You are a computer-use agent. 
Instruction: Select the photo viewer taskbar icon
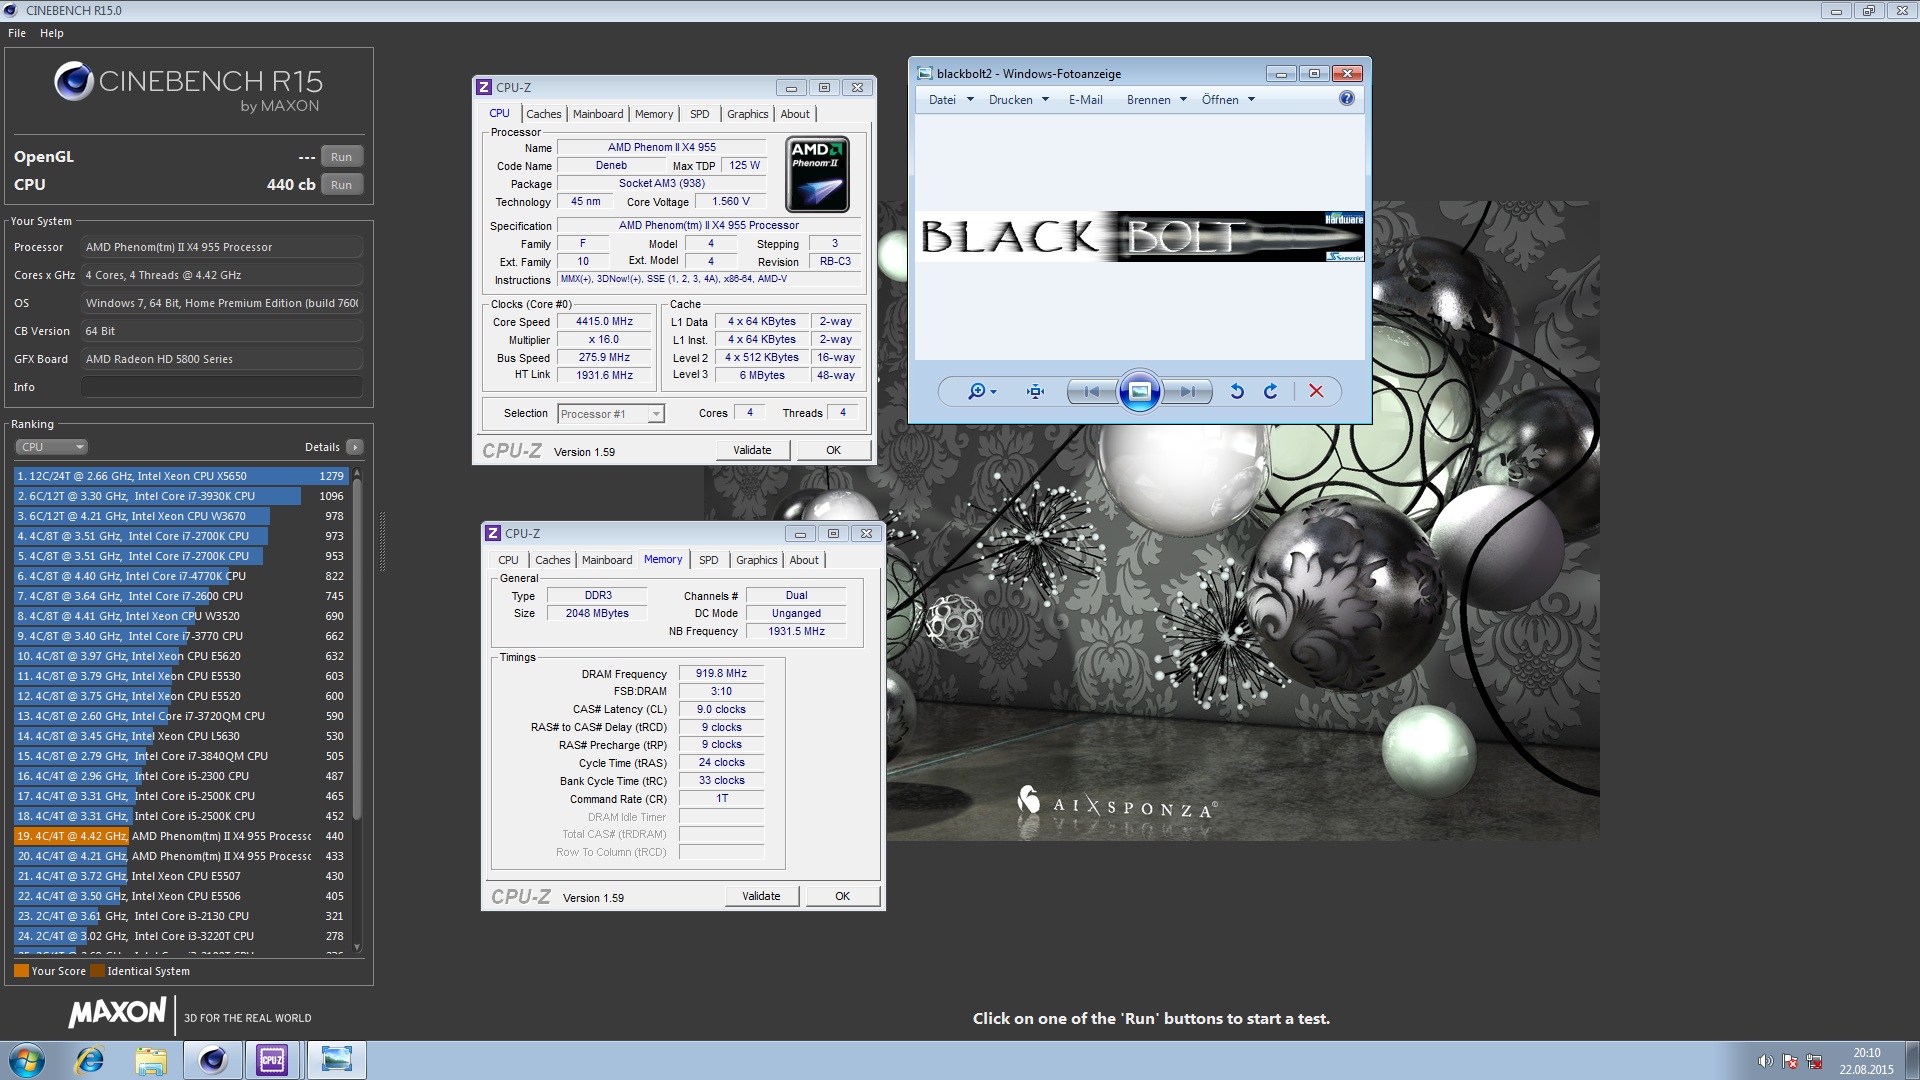[x=336, y=1060]
